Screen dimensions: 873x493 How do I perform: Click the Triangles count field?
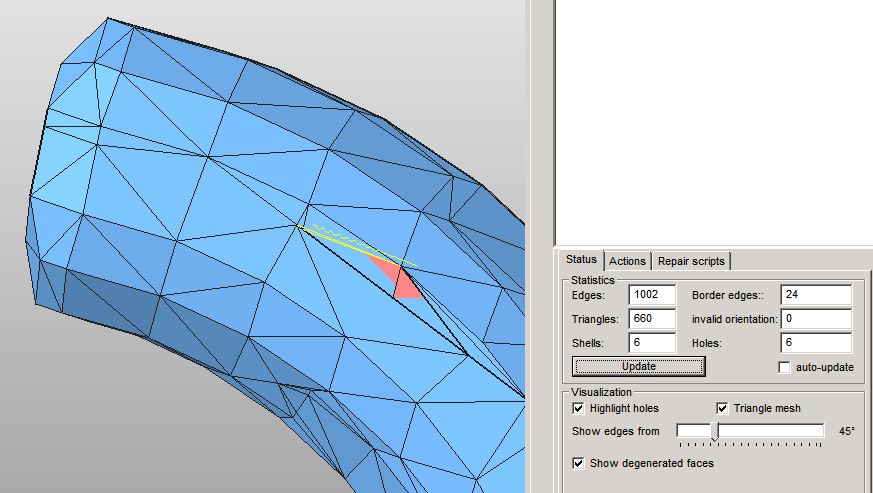pyautogui.click(x=652, y=319)
